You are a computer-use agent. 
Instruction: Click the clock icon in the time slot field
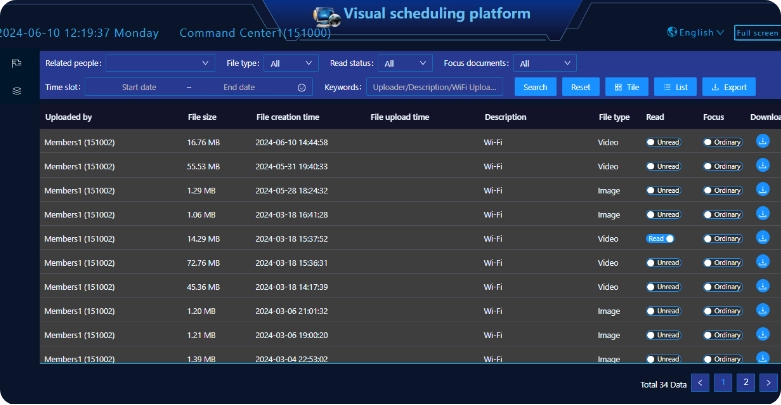tap(301, 87)
